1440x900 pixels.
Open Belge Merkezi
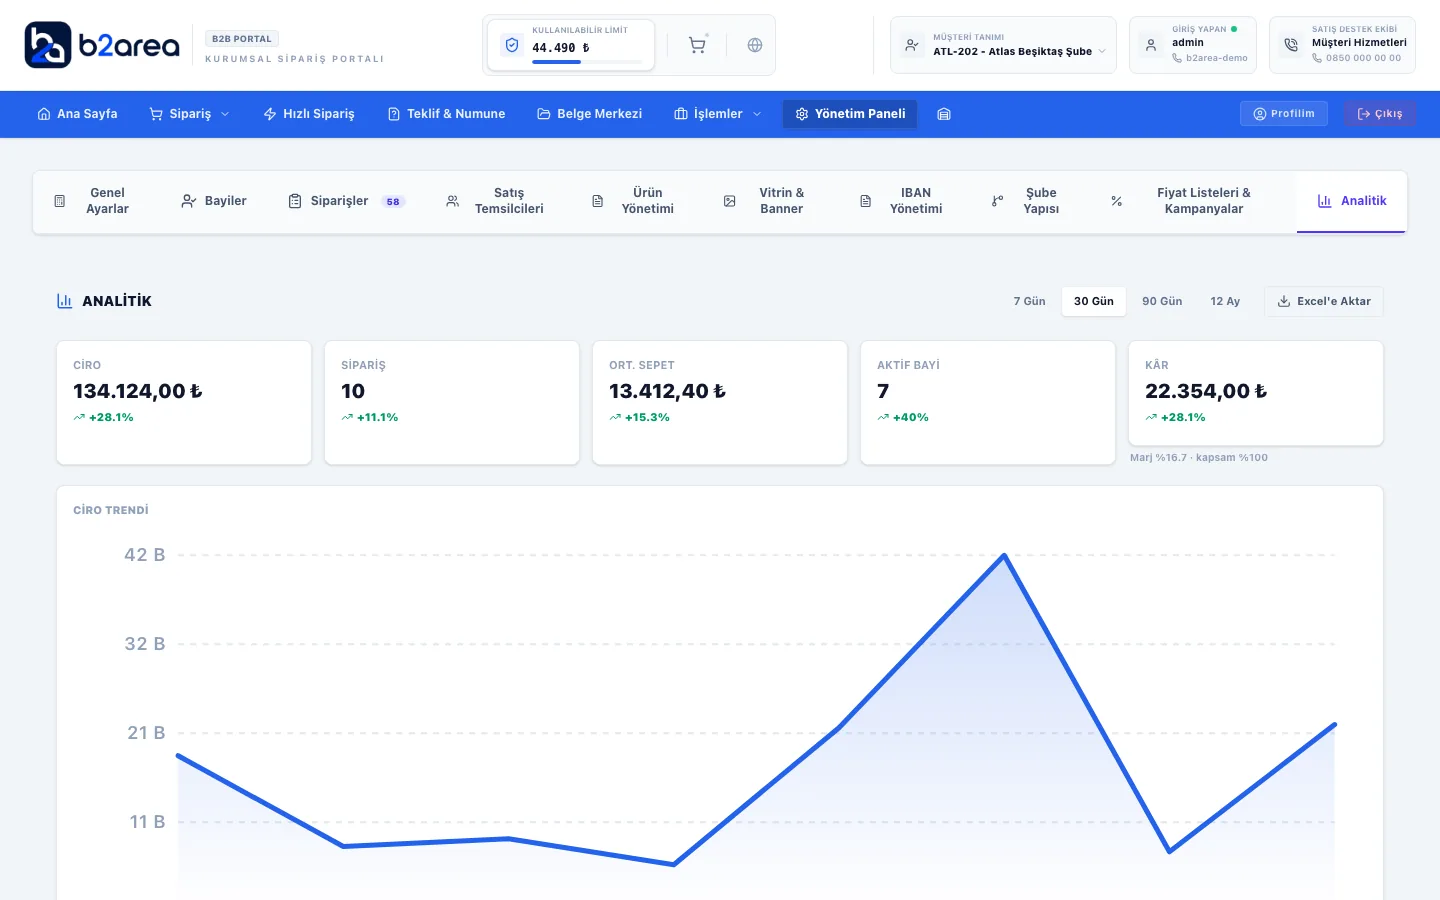(590, 114)
